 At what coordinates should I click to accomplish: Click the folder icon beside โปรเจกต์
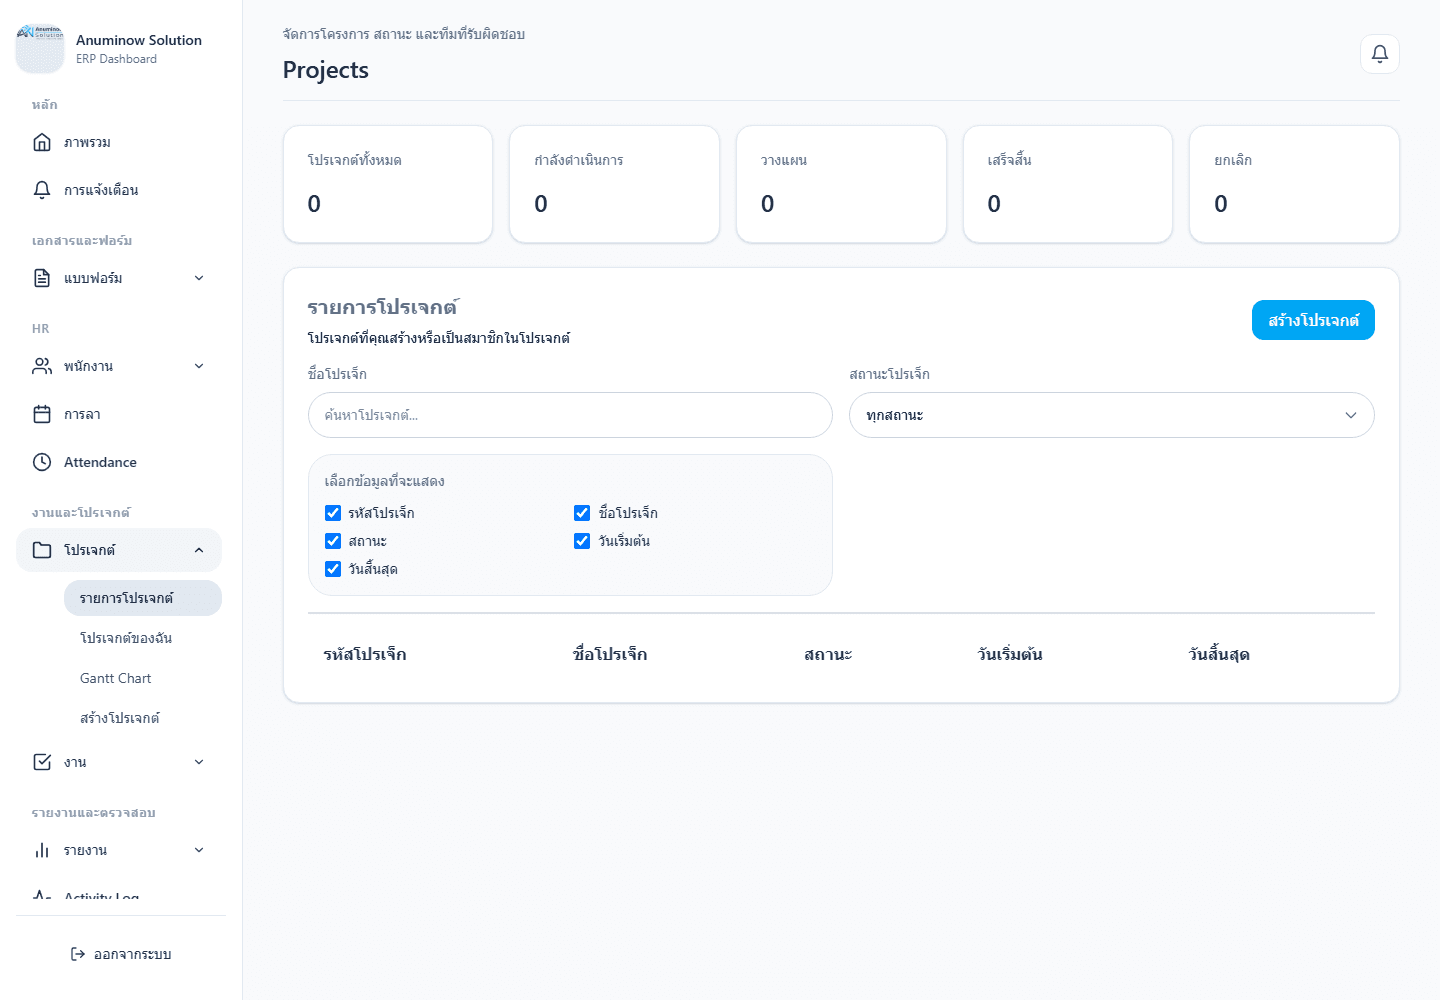pyautogui.click(x=42, y=550)
